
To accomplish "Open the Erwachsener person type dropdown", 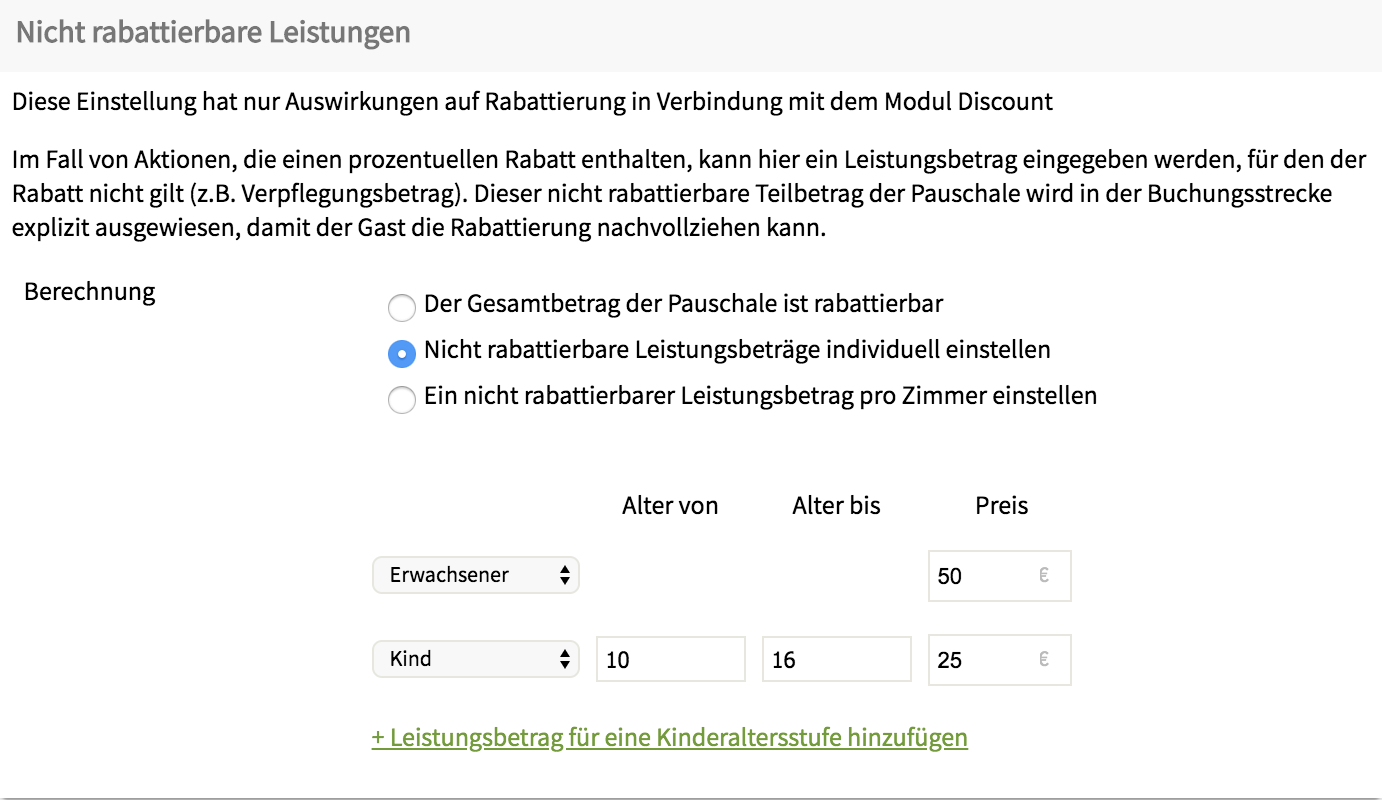I will click(x=476, y=575).
